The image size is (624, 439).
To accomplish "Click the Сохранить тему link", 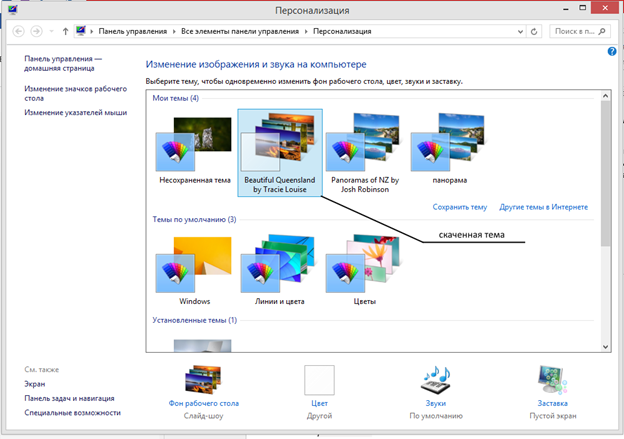I will [x=460, y=207].
